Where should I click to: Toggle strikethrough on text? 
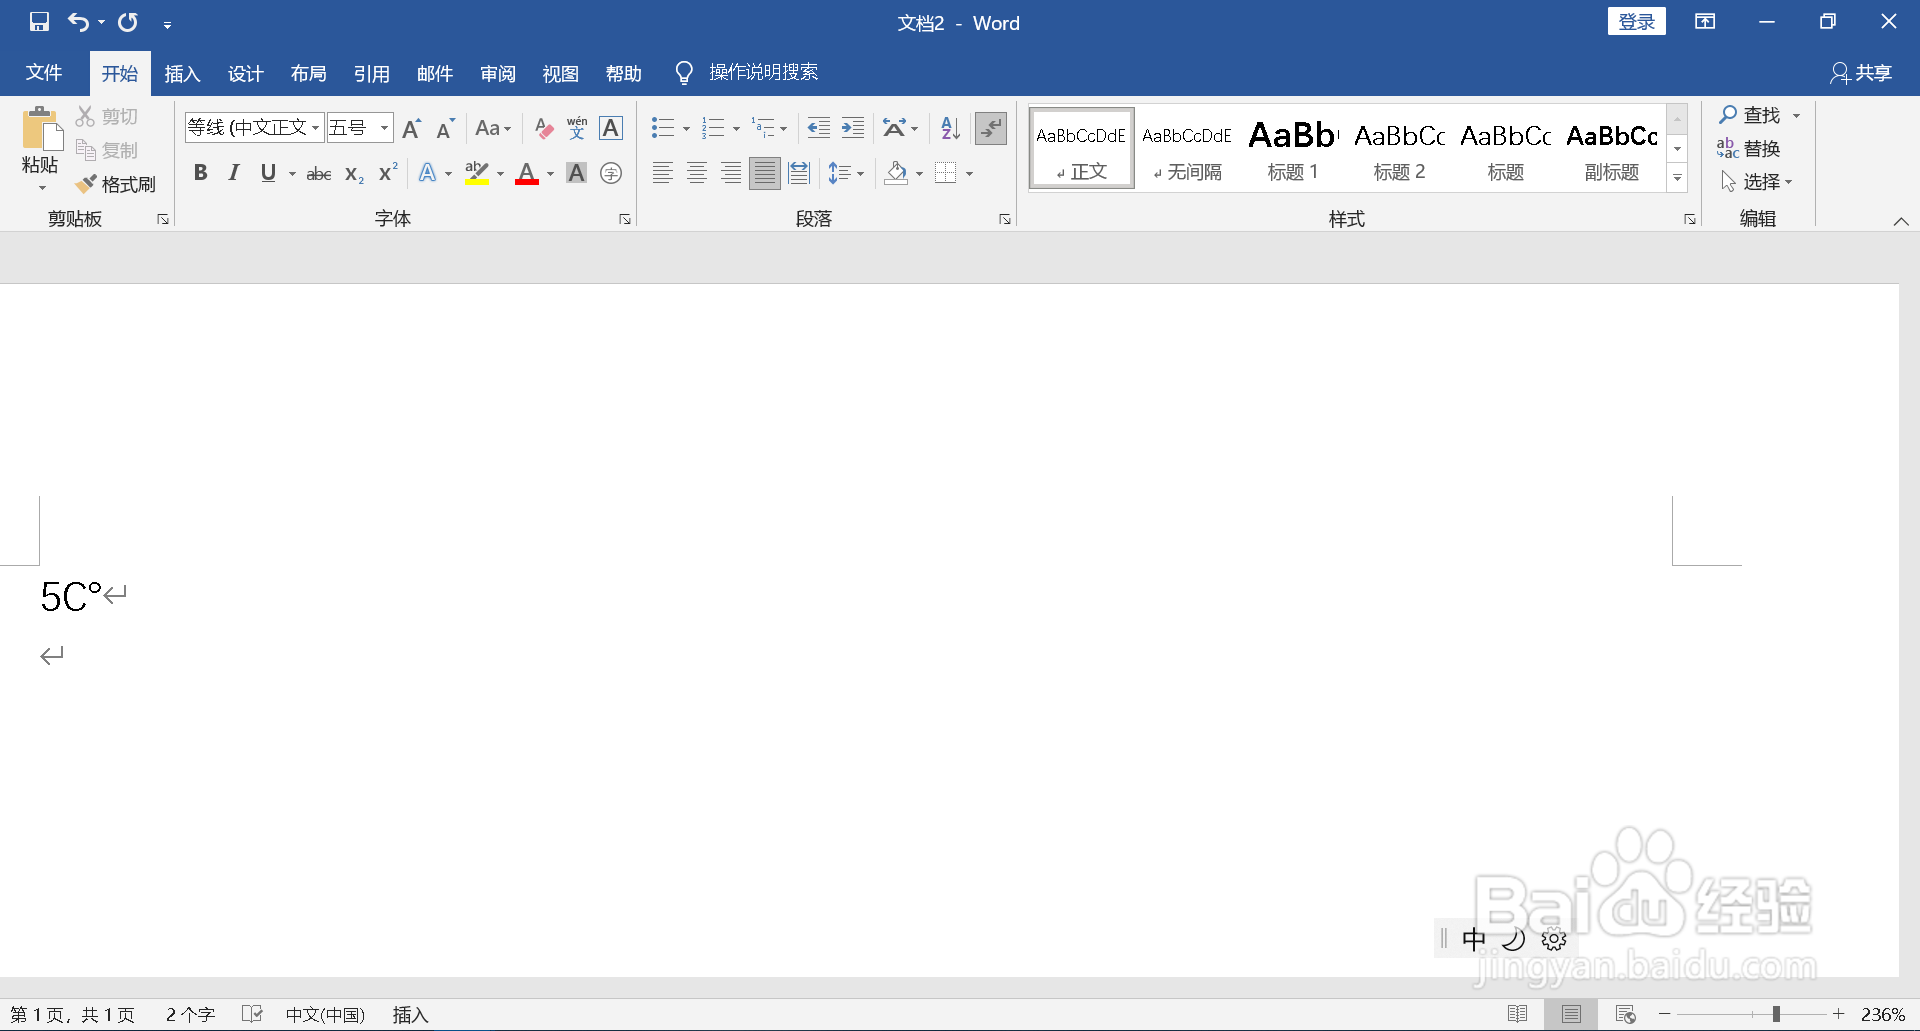point(319,173)
